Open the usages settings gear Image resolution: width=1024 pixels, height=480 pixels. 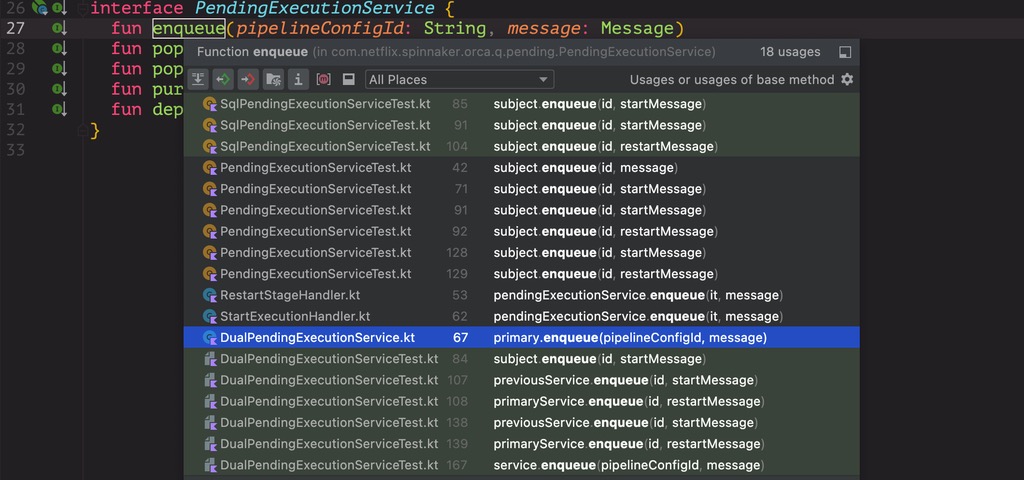tap(847, 79)
